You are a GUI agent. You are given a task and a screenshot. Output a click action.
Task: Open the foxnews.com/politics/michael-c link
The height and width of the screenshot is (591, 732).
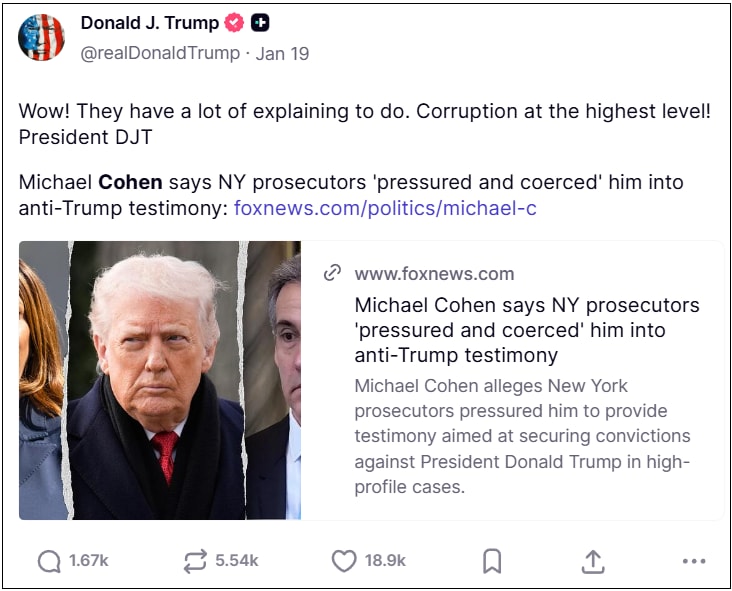click(385, 208)
